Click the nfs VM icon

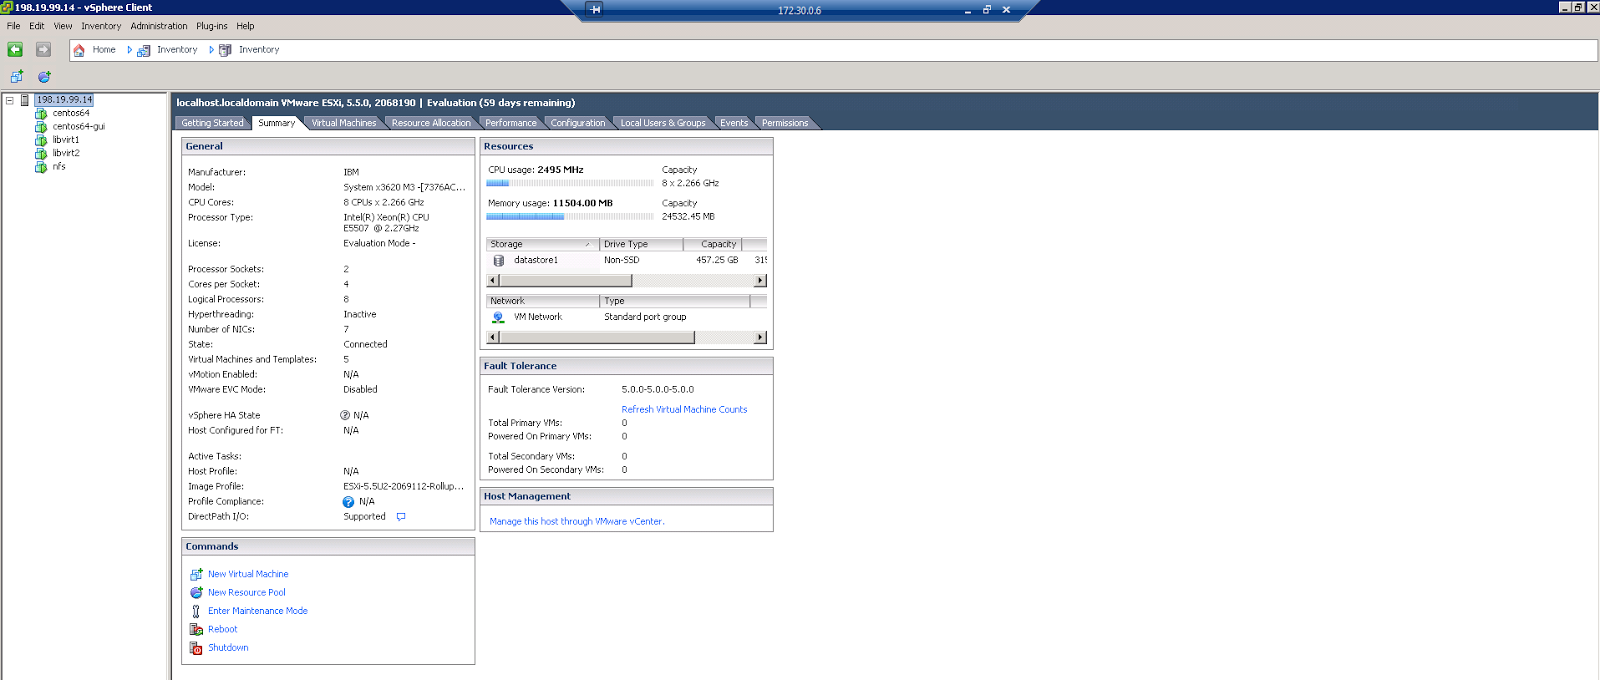[41, 167]
